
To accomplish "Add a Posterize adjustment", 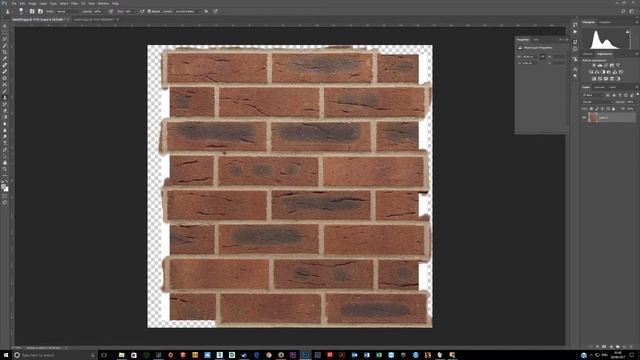I will (600, 79).
